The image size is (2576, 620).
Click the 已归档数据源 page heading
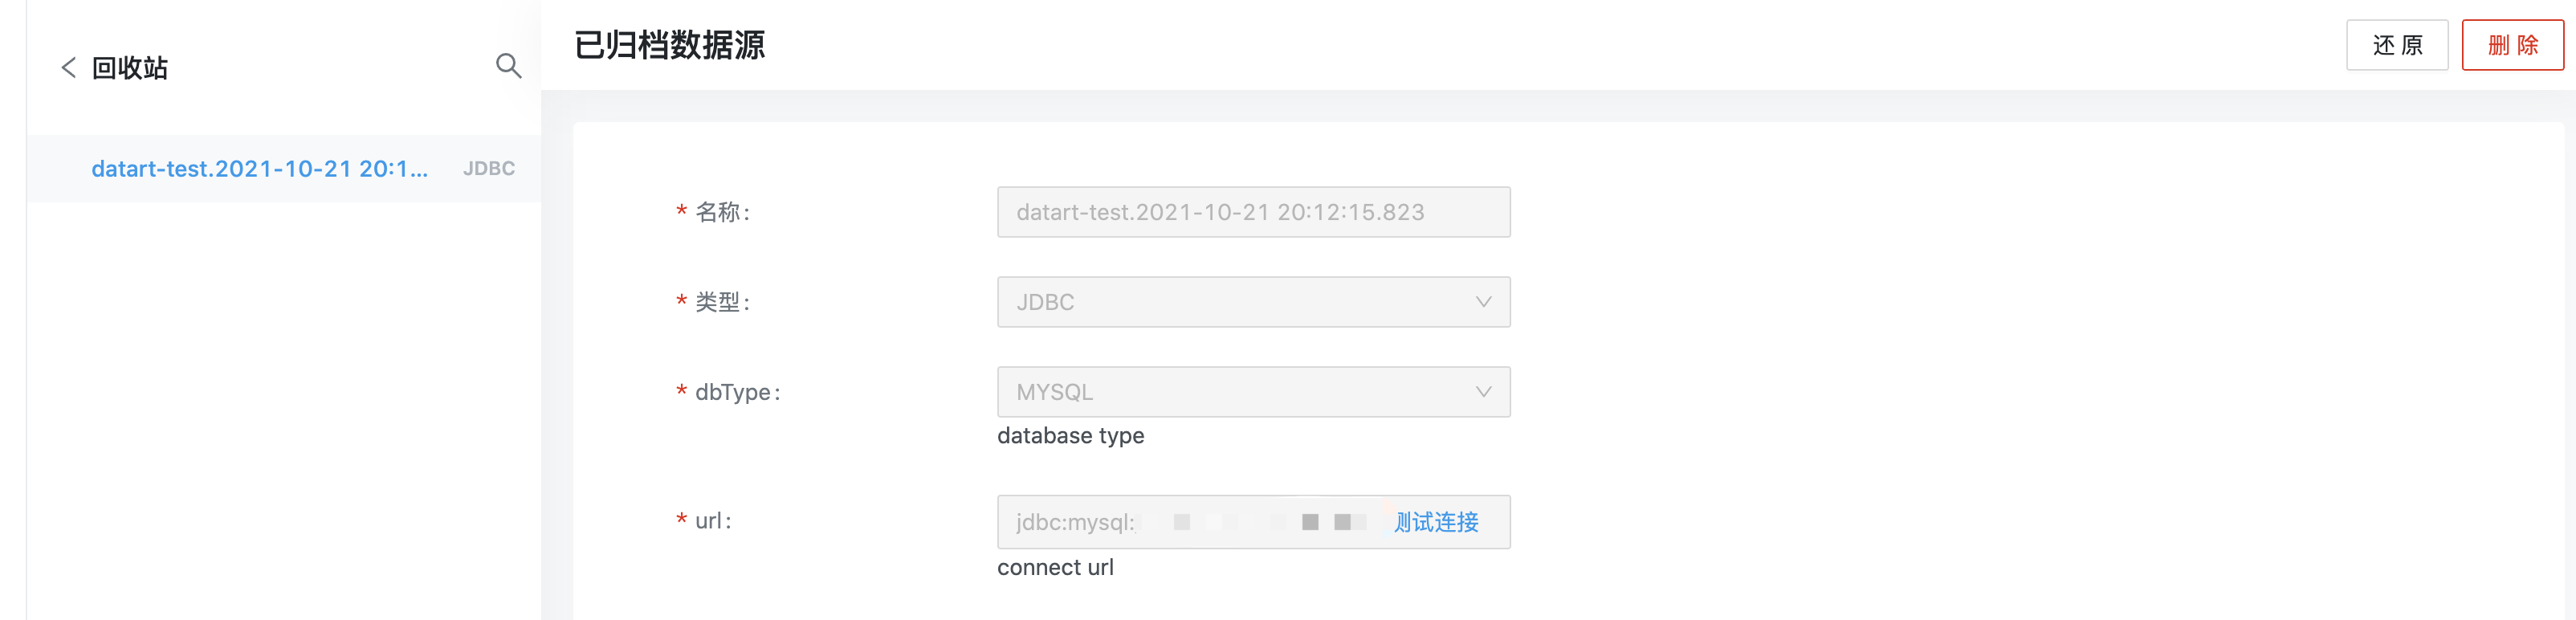click(669, 45)
